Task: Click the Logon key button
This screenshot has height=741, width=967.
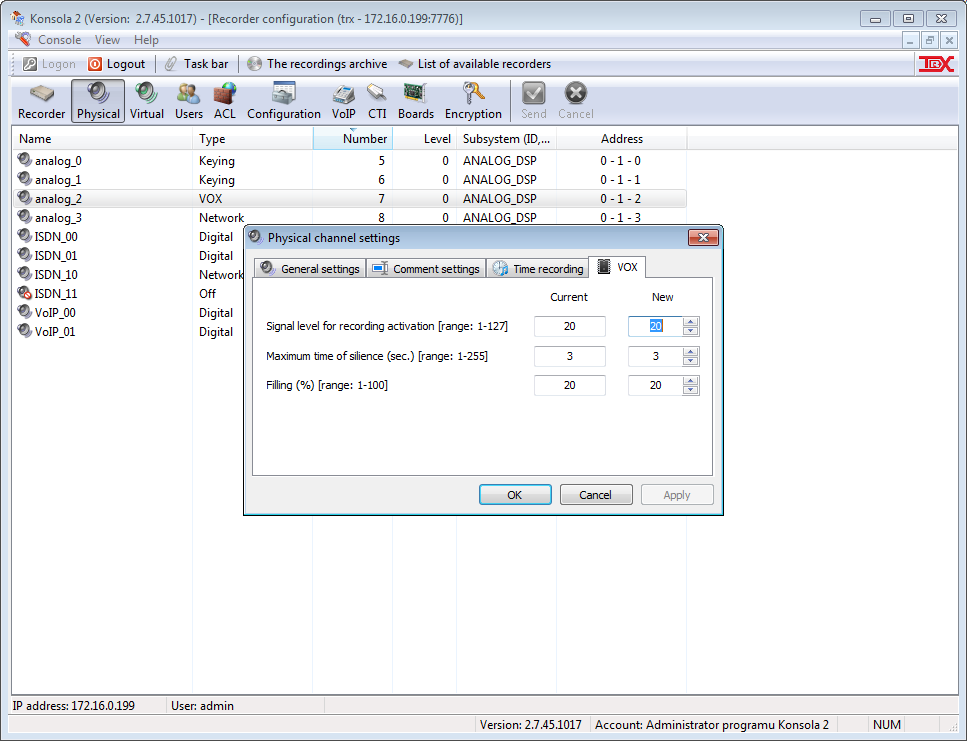Action: pyautogui.click(x=49, y=64)
